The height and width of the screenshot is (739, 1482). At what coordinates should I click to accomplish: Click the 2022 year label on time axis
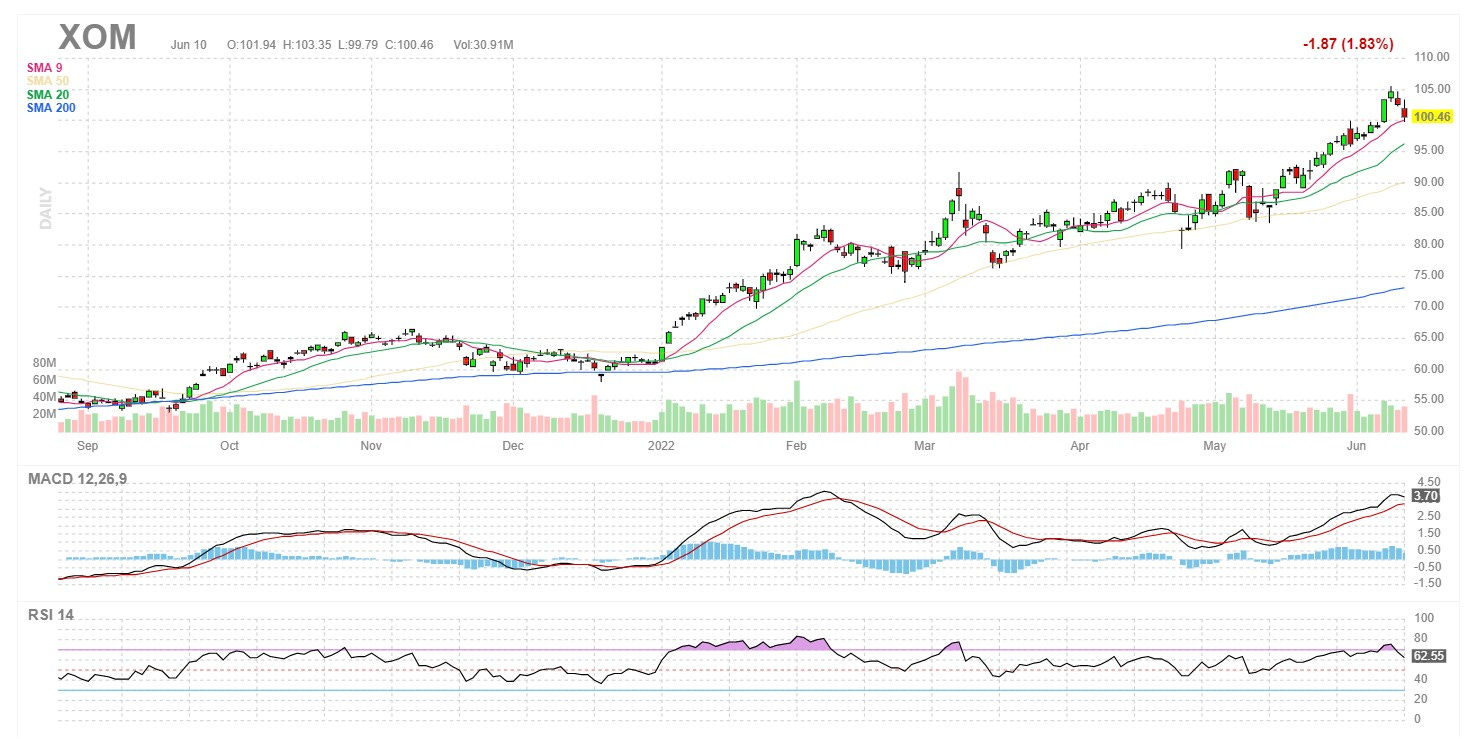[662, 447]
